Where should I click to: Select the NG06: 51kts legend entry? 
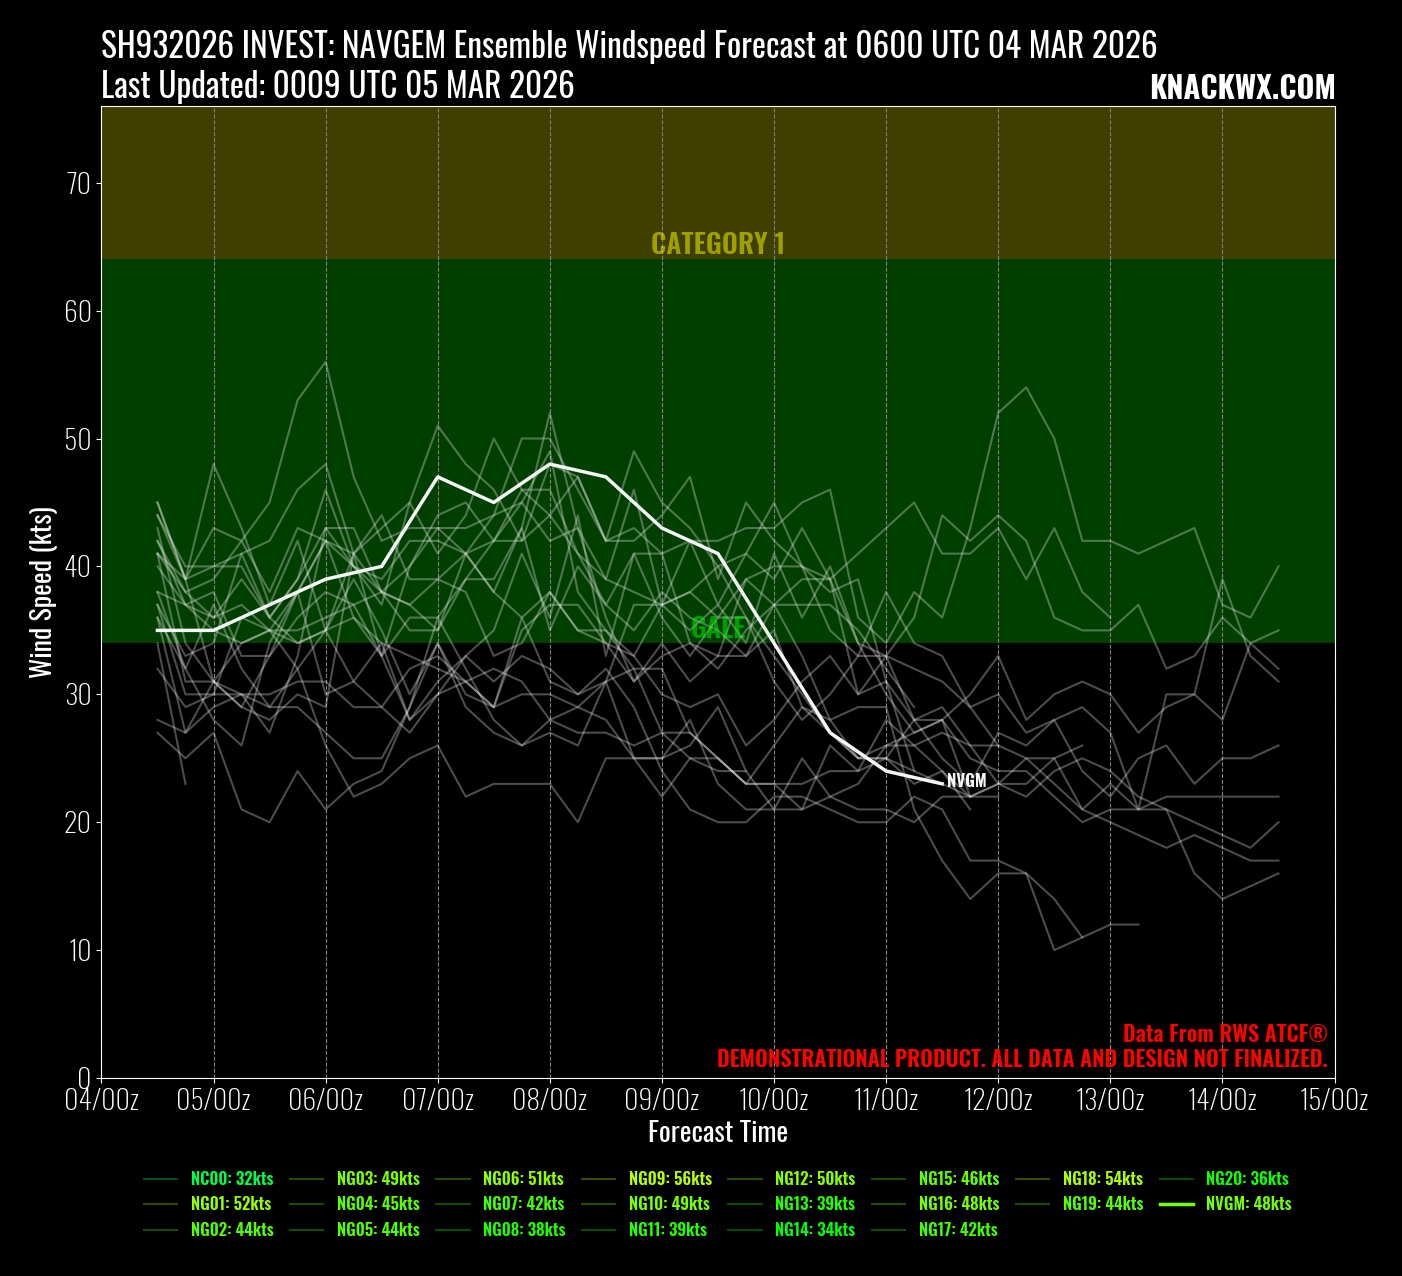click(523, 1179)
